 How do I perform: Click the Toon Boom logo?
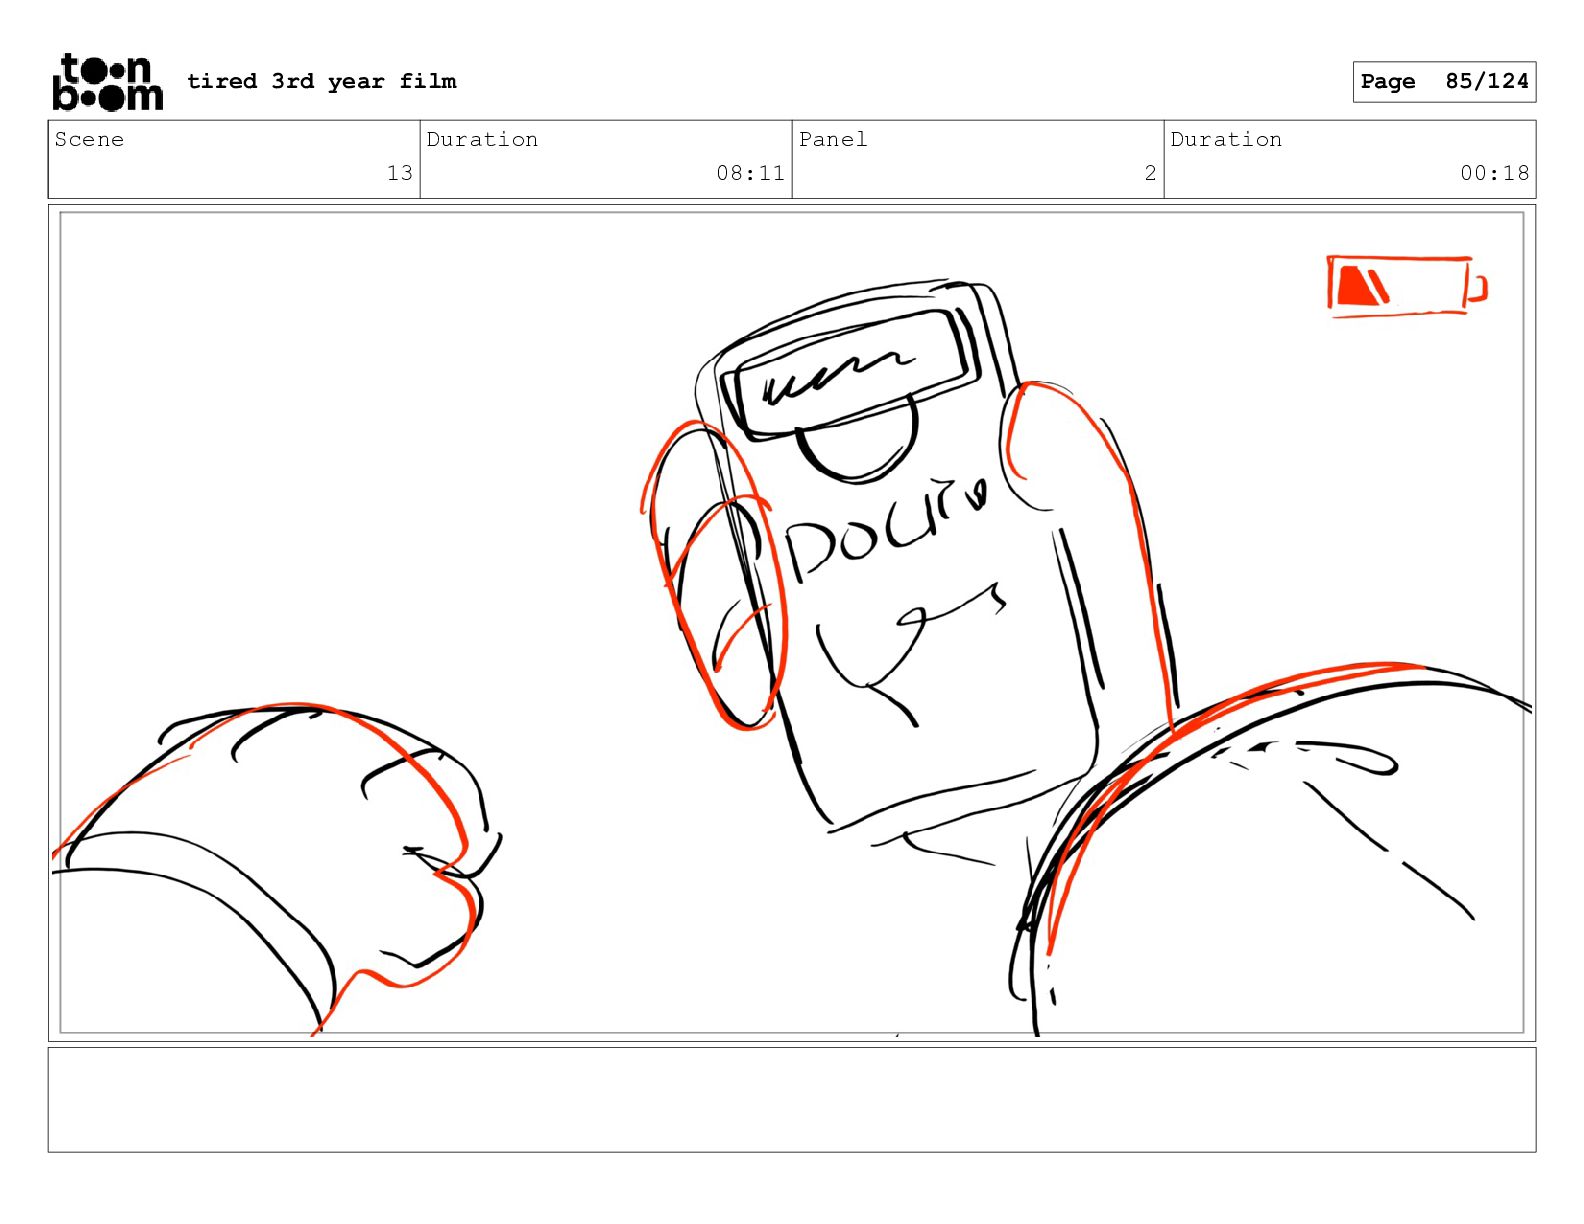pyautogui.click(x=107, y=81)
